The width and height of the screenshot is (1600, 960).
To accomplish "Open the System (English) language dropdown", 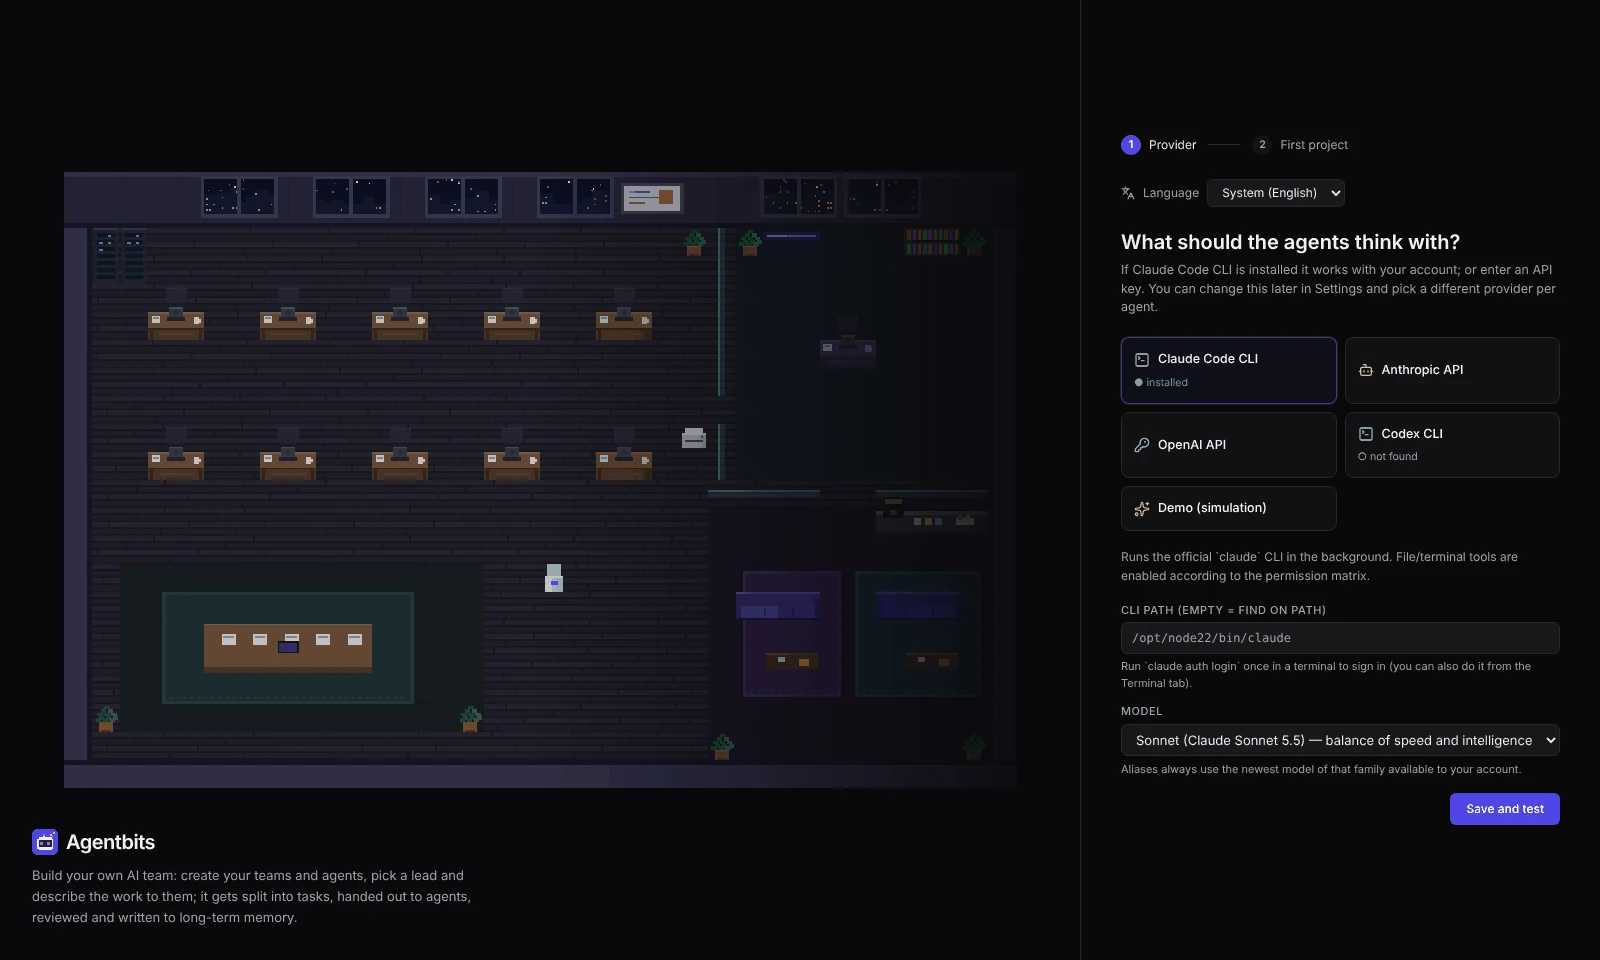I will click(x=1275, y=193).
